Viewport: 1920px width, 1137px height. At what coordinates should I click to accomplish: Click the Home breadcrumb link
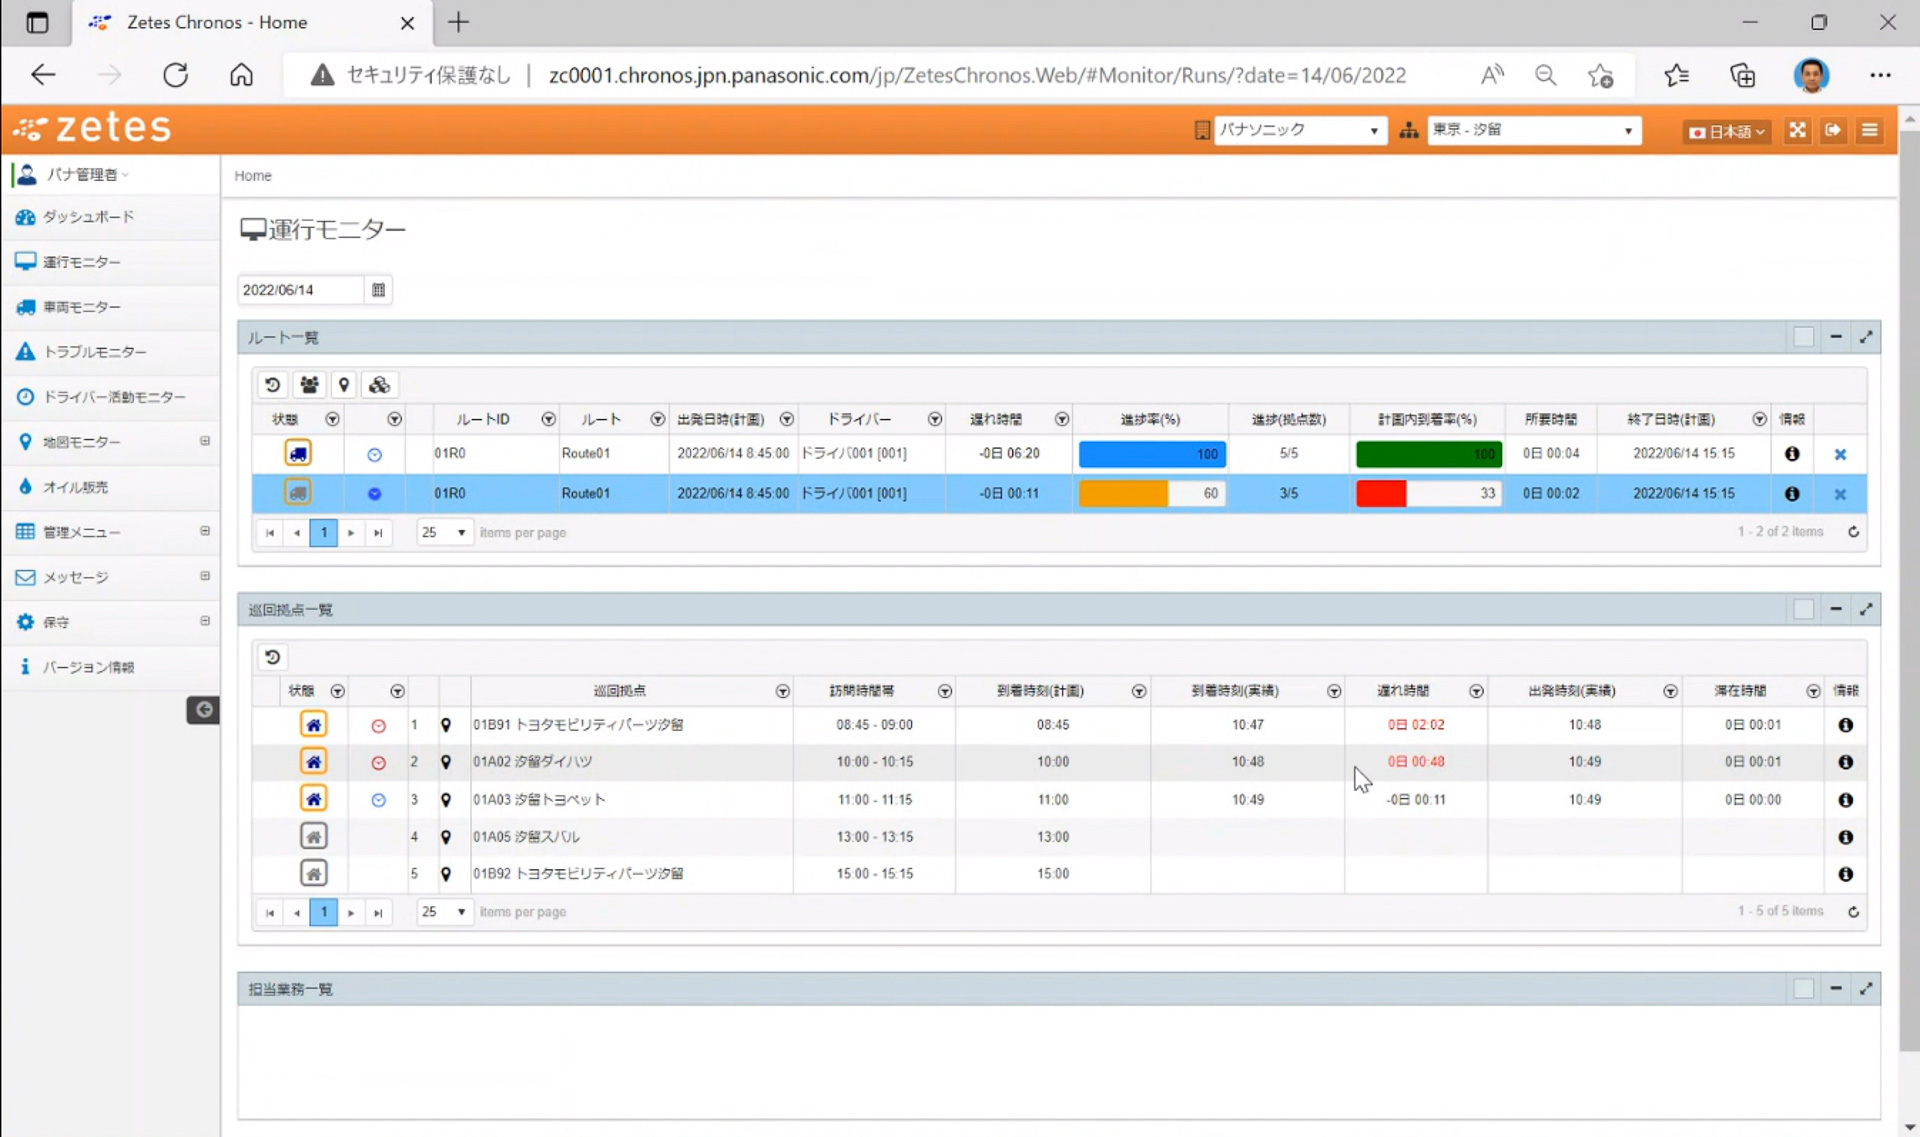click(x=253, y=176)
